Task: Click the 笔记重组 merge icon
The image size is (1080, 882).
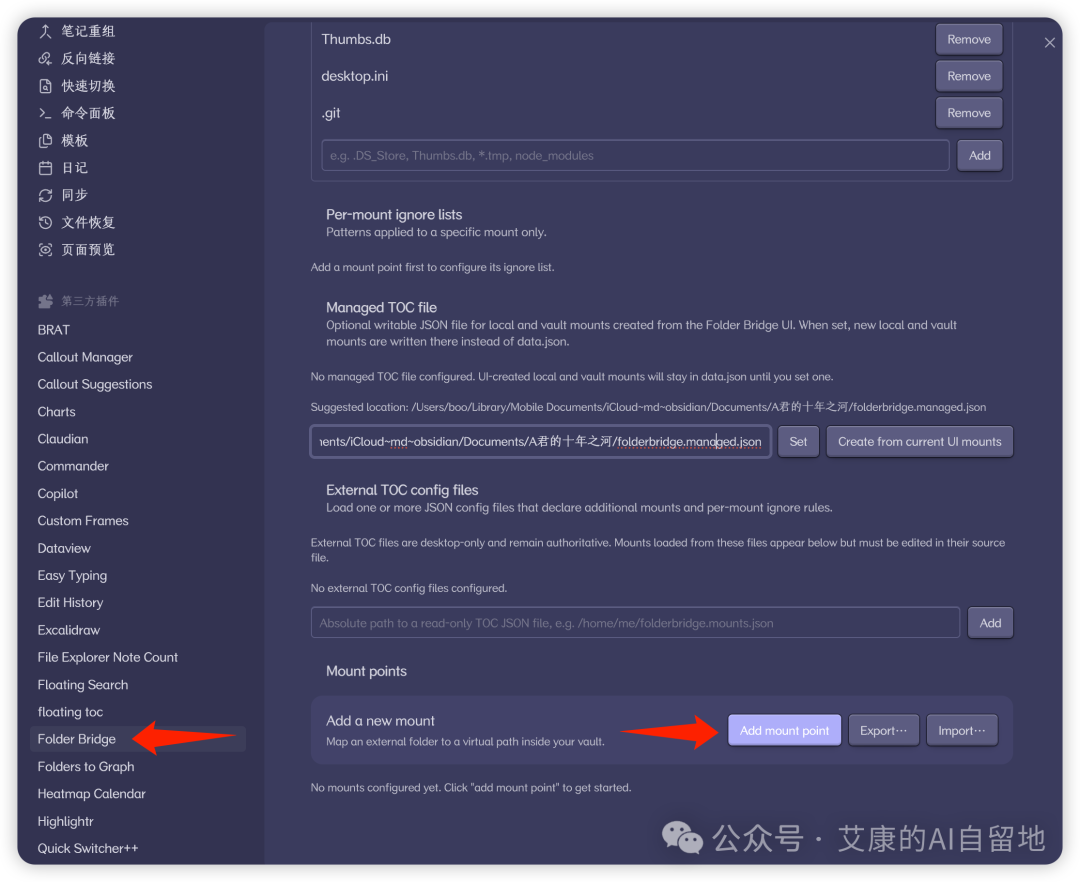Action: click(x=45, y=31)
